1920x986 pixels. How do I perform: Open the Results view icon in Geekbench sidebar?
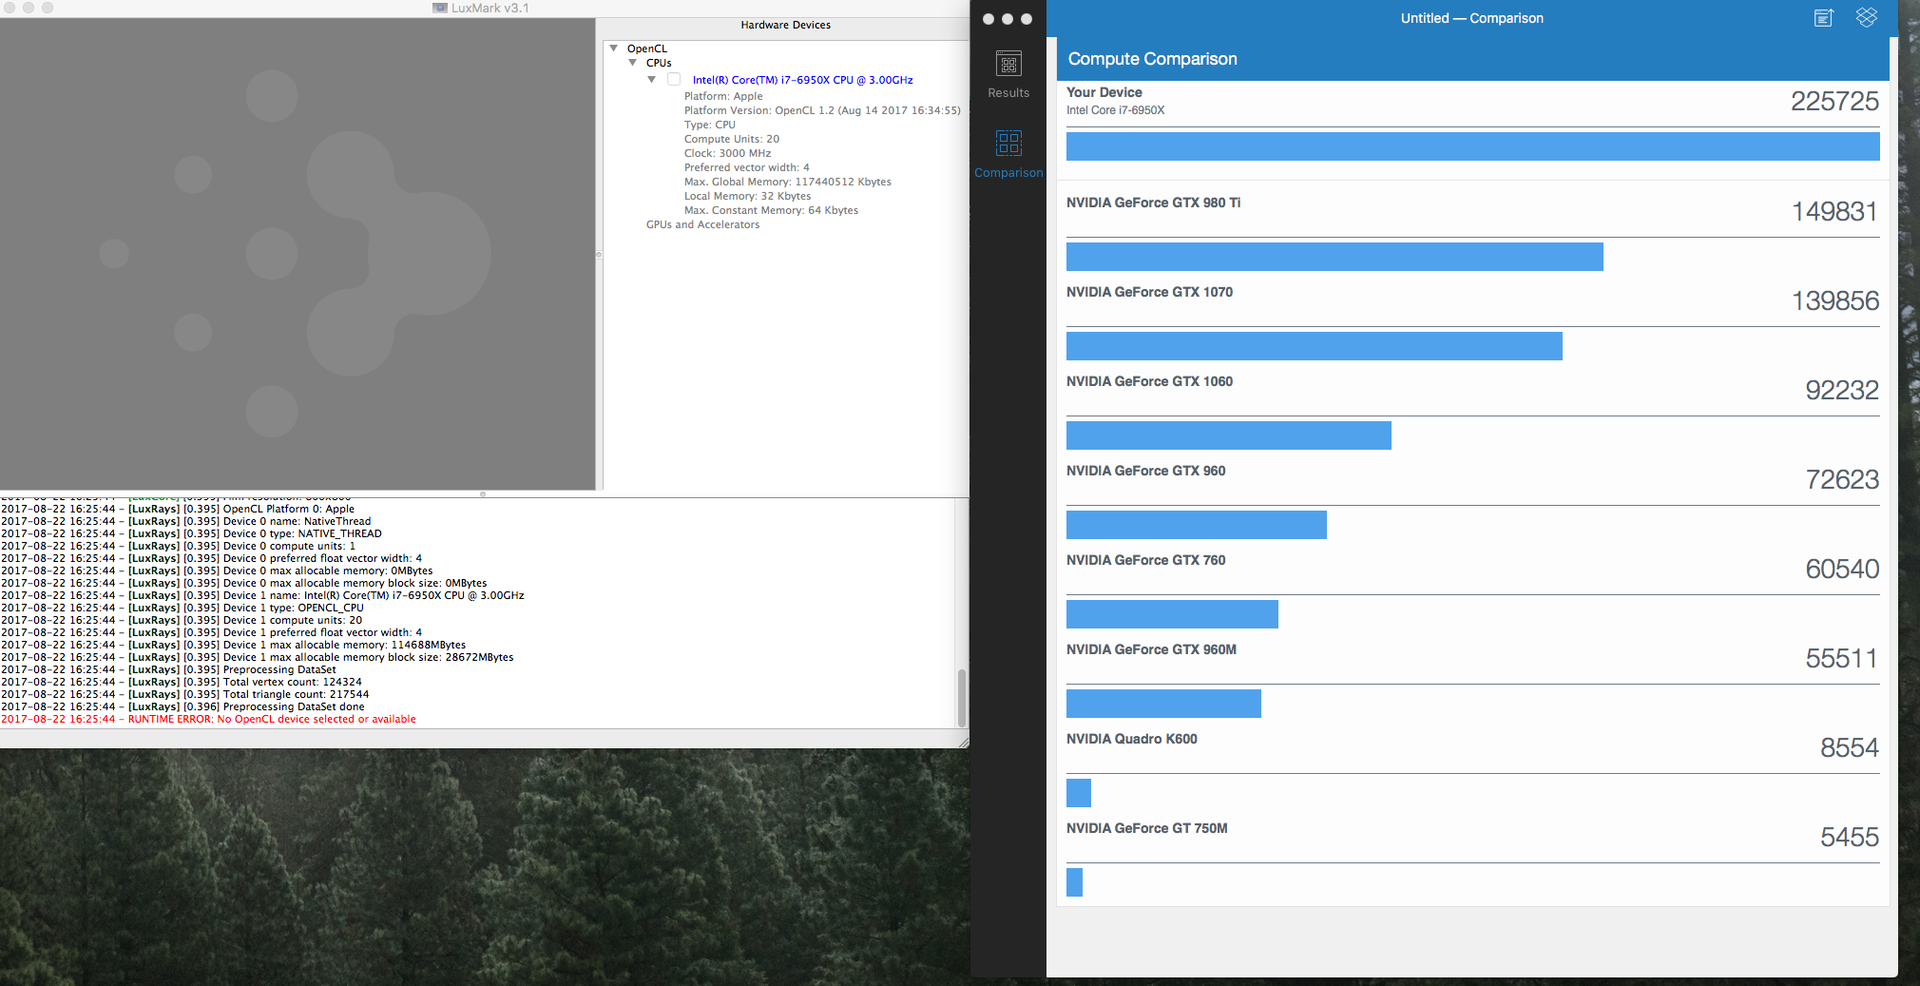(1008, 64)
